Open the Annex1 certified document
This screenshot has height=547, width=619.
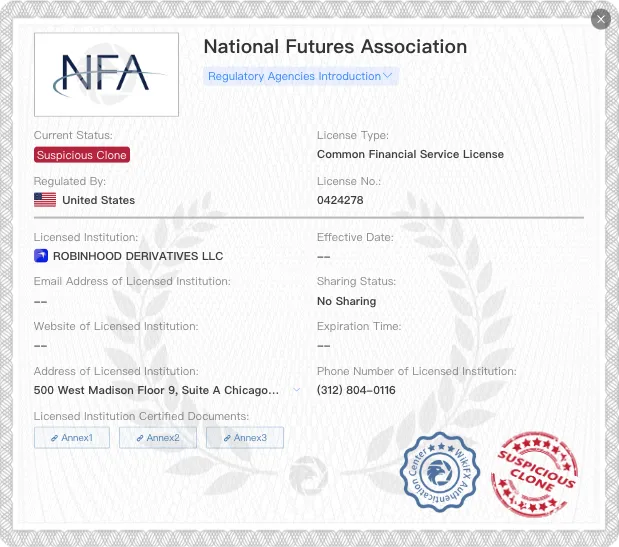tap(72, 438)
